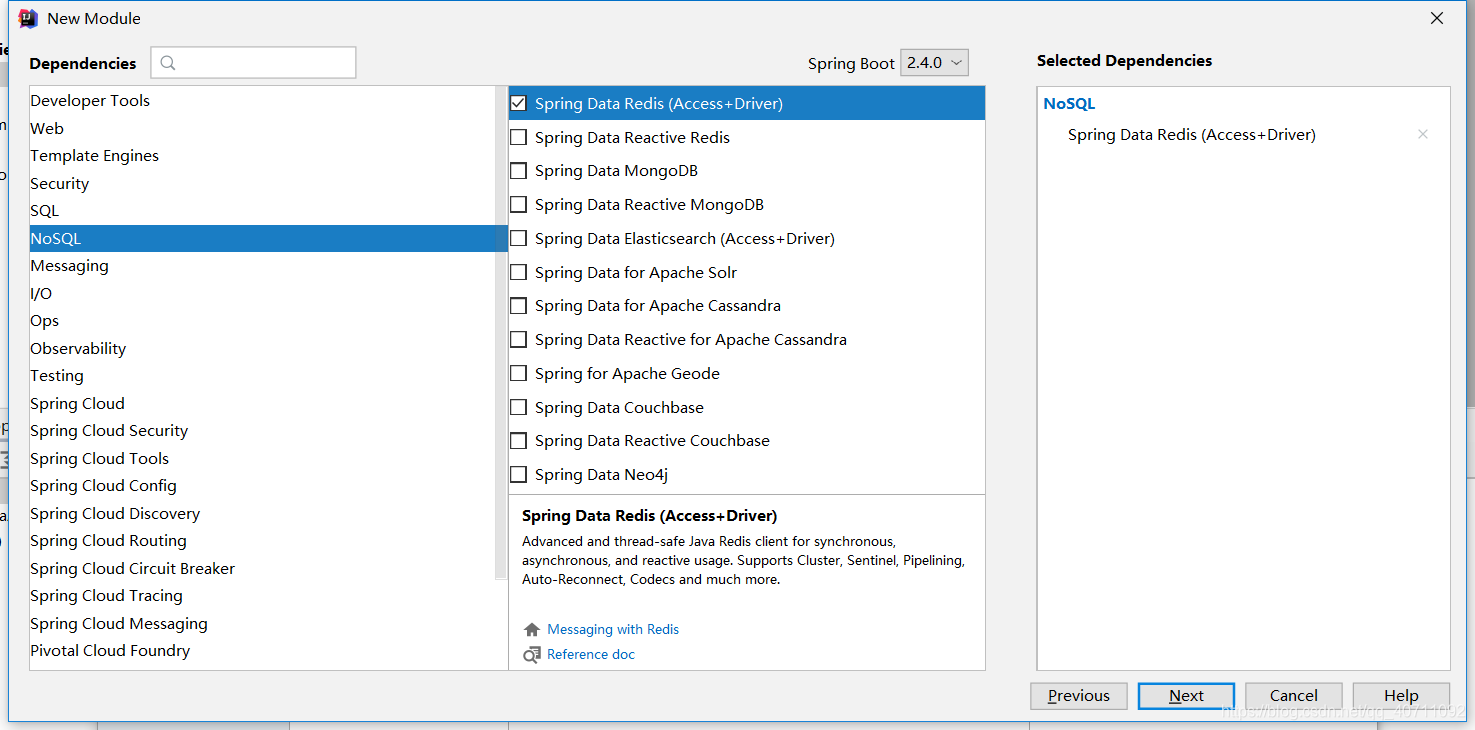Remove Spring Data Redis with the x icon
The image size is (1475, 730).
[1423, 134]
